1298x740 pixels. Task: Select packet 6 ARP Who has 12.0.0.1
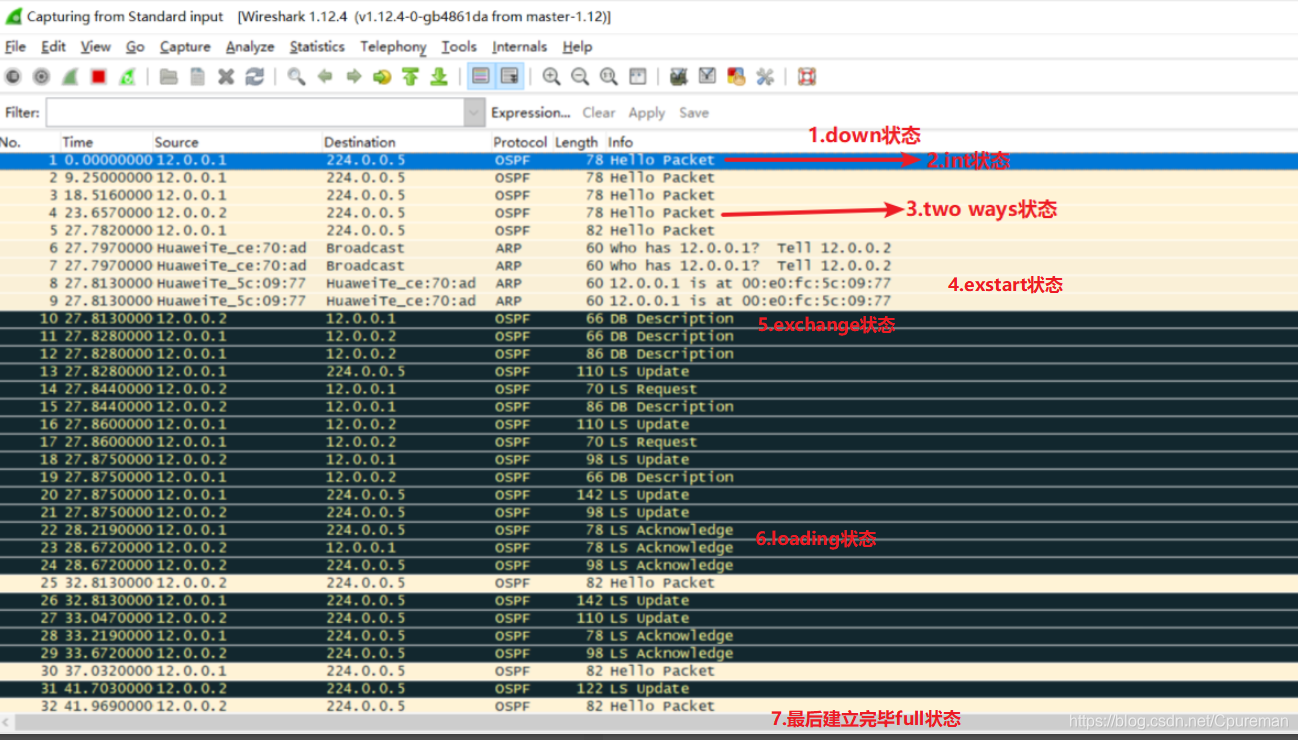tap(649, 248)
